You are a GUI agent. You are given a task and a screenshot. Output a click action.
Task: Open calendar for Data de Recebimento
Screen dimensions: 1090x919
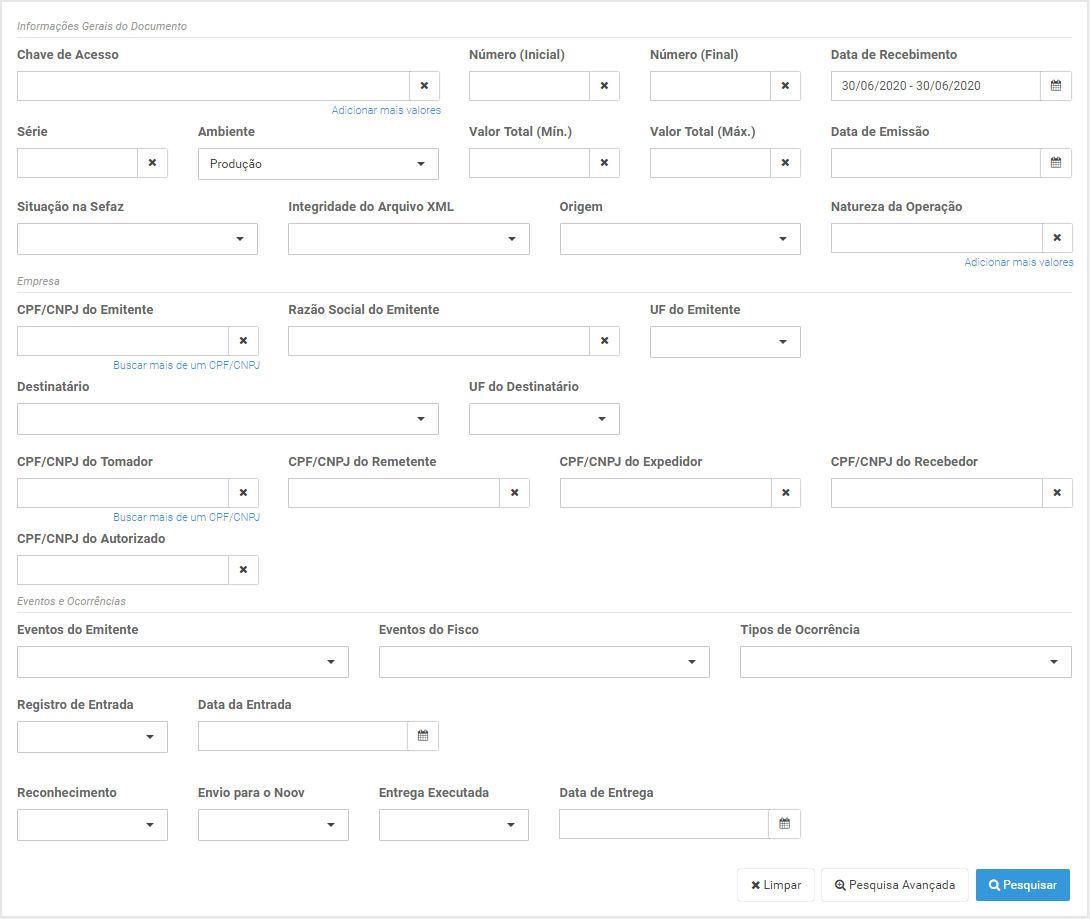[1056, 86]
